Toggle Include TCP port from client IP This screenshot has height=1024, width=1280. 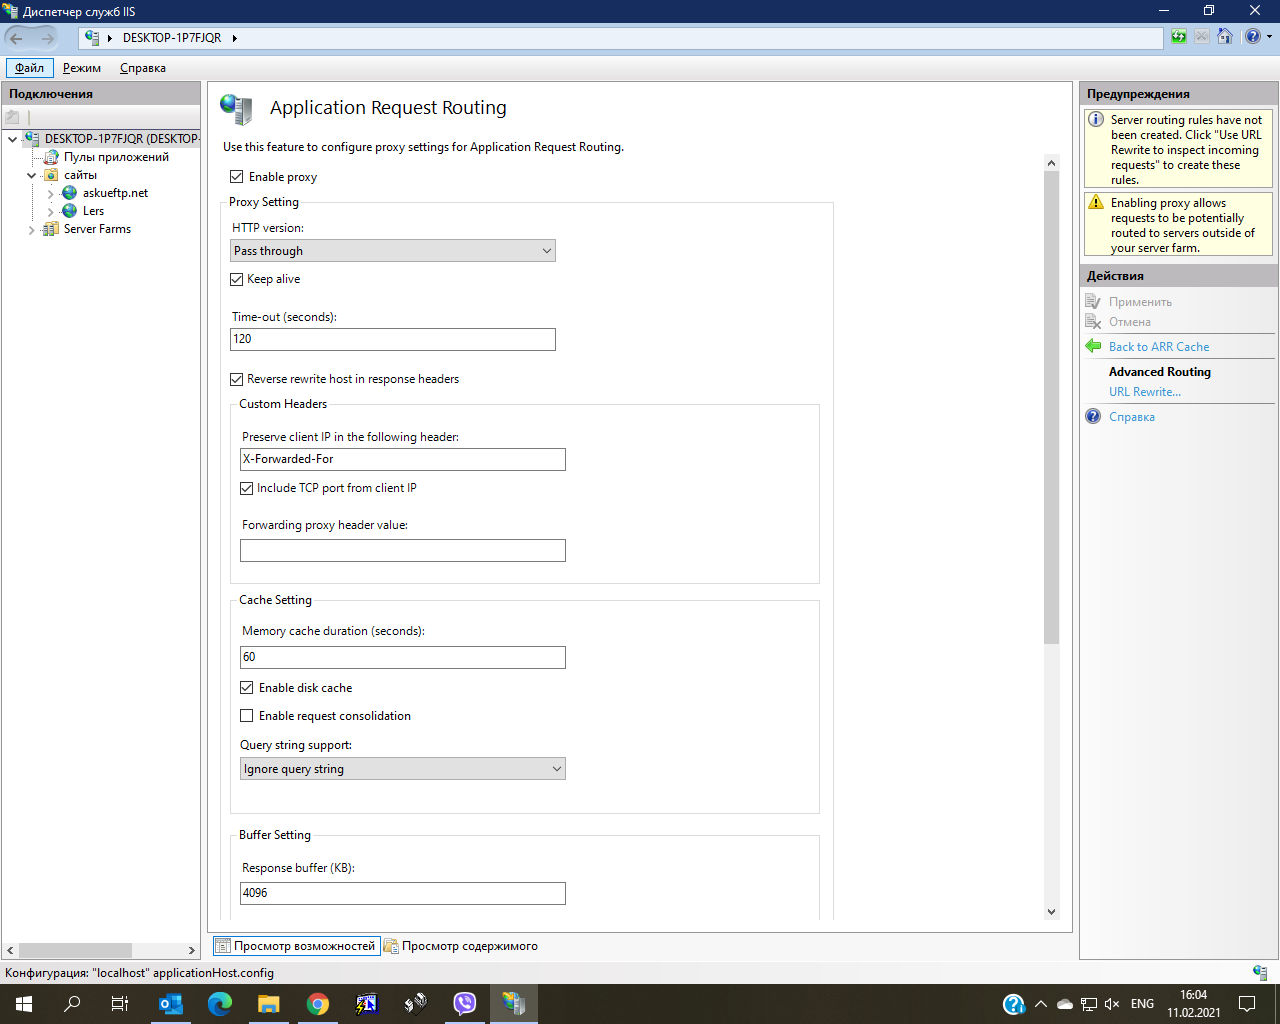(x=247, y=489)
